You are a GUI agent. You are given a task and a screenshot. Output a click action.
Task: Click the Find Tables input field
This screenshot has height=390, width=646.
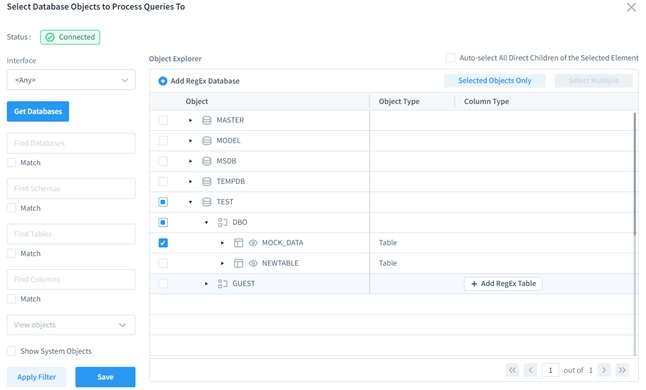click(x=71, y=234)
